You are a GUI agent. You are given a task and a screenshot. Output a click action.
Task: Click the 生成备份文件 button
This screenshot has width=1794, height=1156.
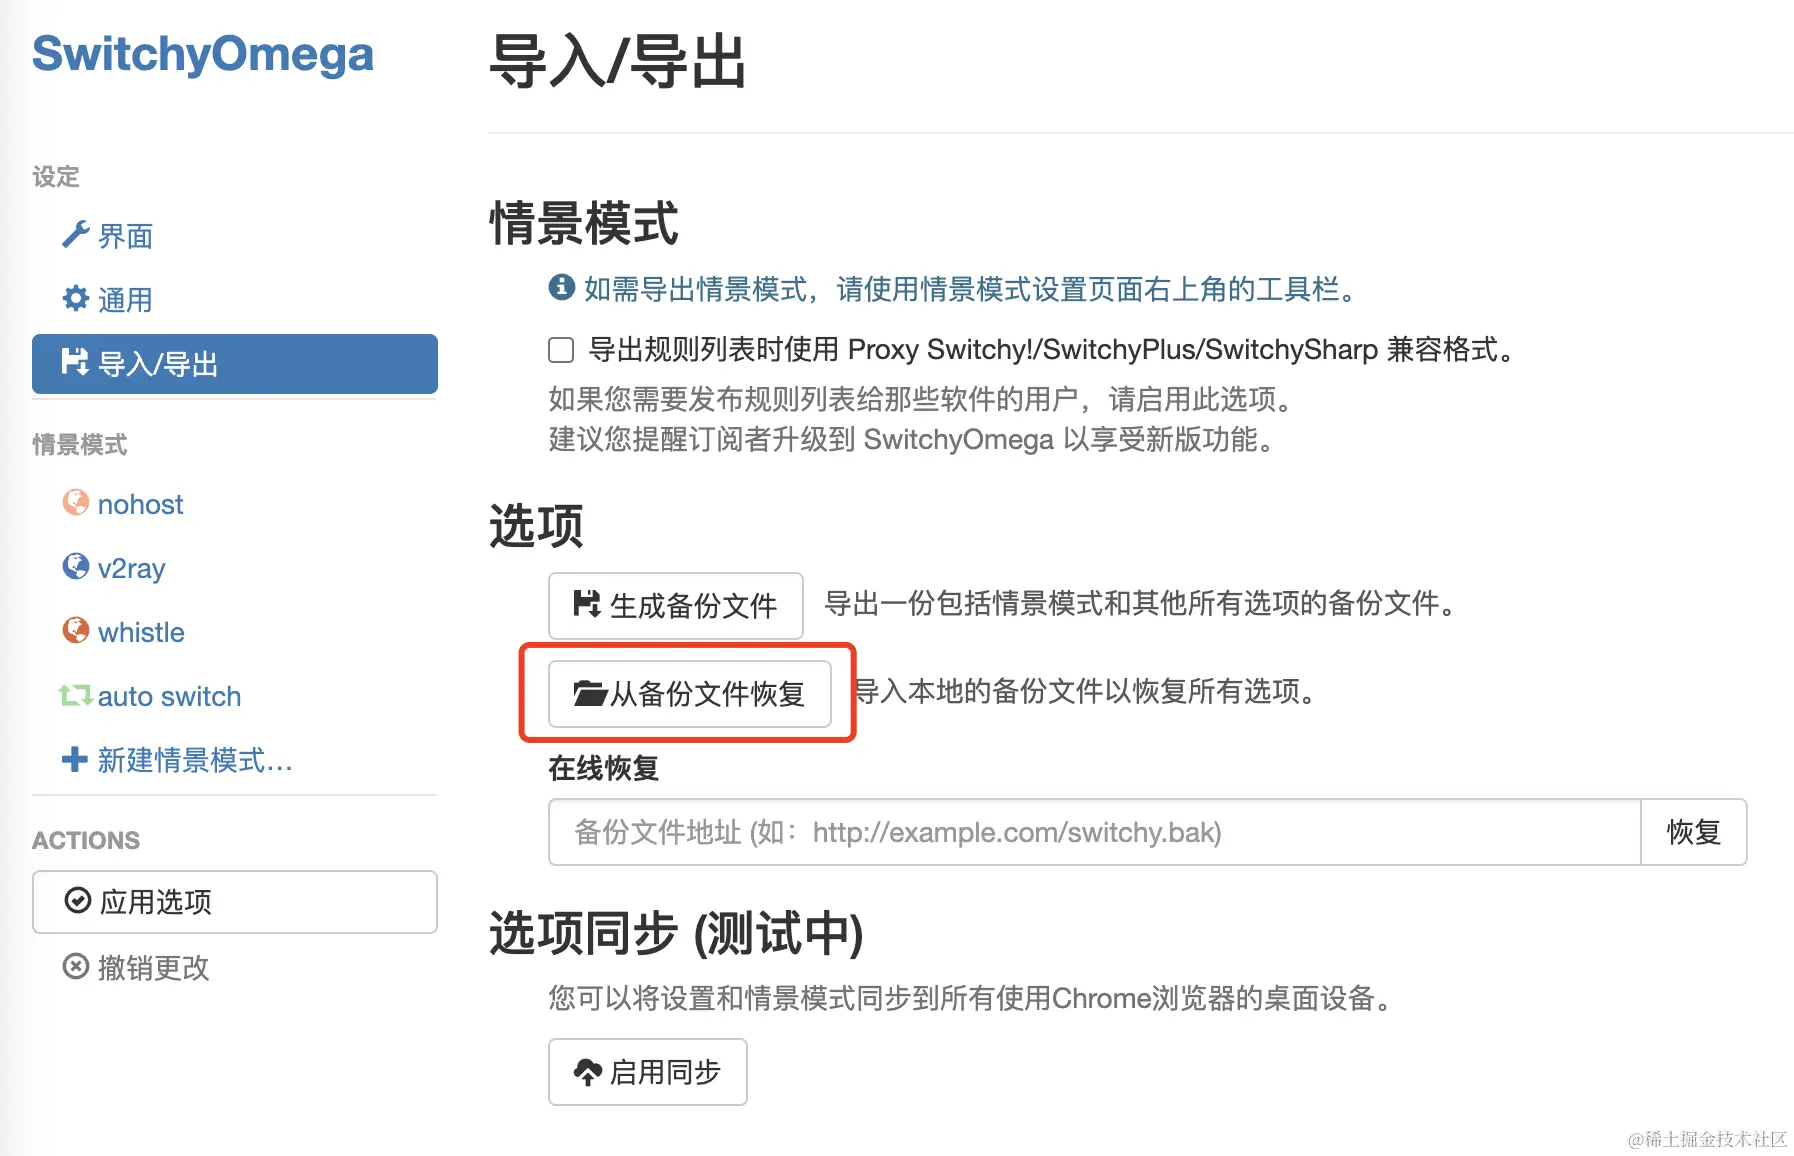click(676, 605)
